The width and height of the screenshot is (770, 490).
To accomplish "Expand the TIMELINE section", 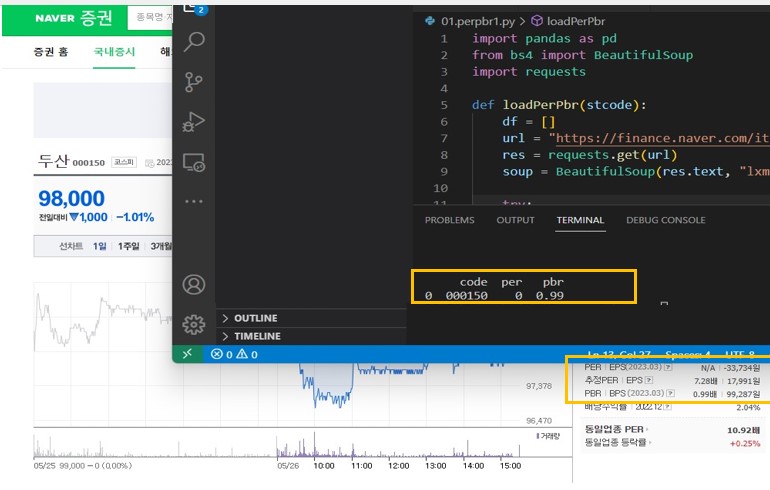I will (x=311, y=336).
